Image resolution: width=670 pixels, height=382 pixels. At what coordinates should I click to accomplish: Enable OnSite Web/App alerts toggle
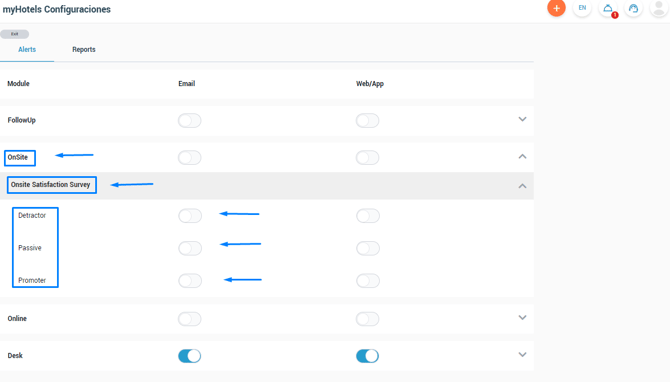(x=367, y=158)
